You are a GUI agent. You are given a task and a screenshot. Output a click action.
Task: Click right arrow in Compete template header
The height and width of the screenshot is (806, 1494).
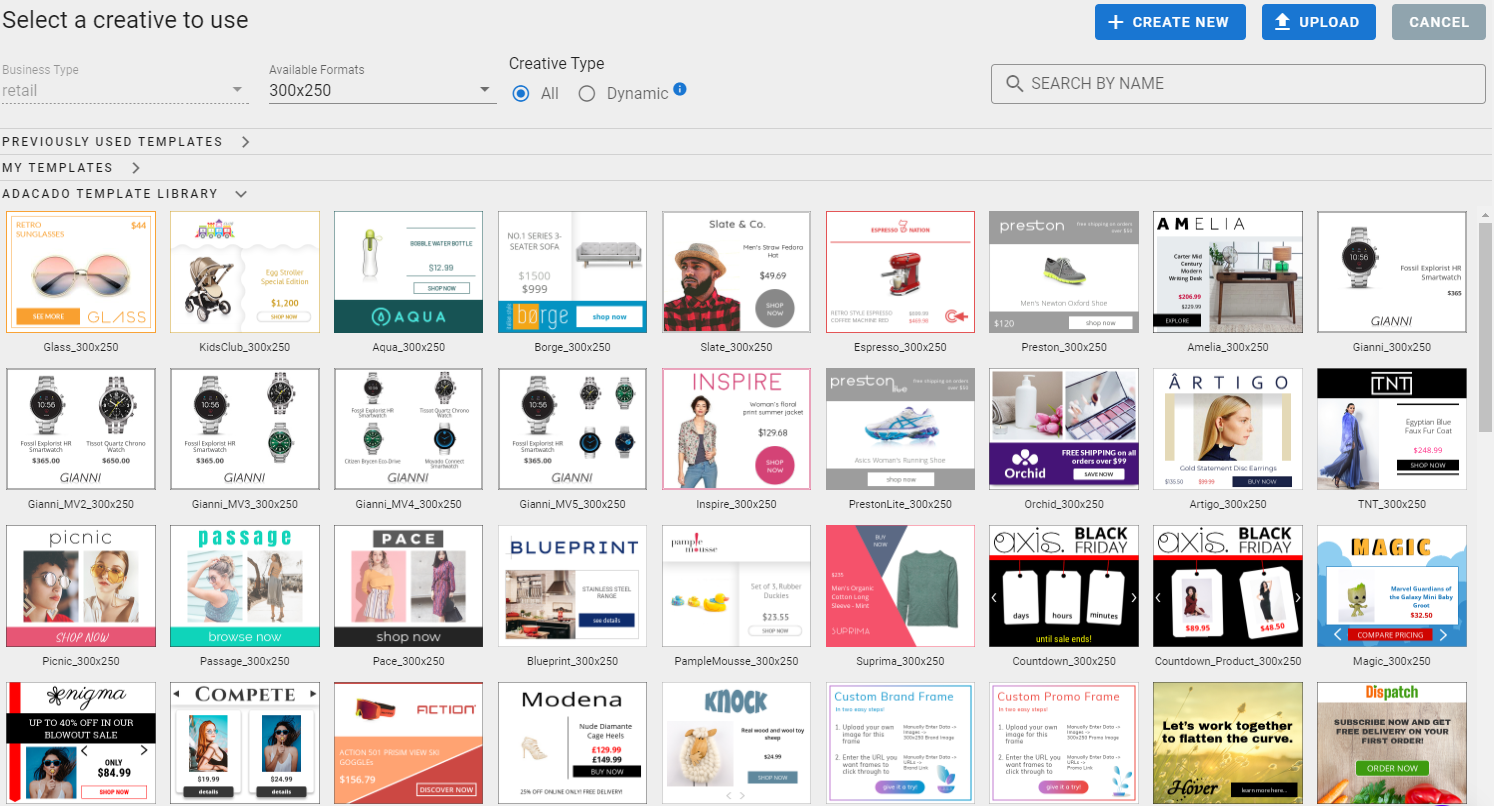tap(312, 693)
